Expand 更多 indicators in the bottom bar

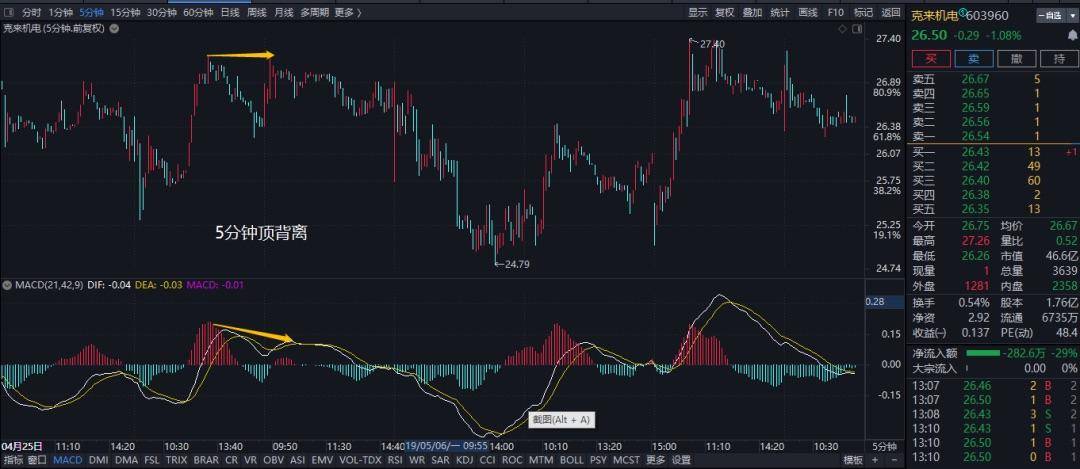click(656, 460)
